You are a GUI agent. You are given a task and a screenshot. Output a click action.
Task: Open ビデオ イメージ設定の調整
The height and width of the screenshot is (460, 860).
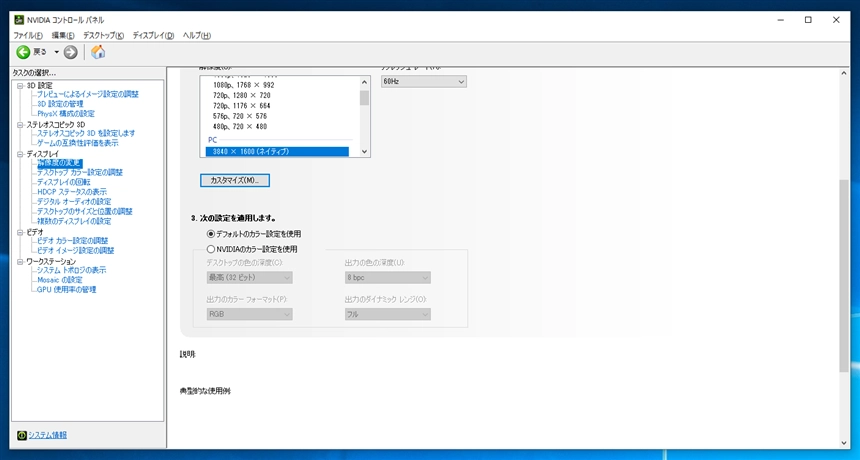(76, 251)
